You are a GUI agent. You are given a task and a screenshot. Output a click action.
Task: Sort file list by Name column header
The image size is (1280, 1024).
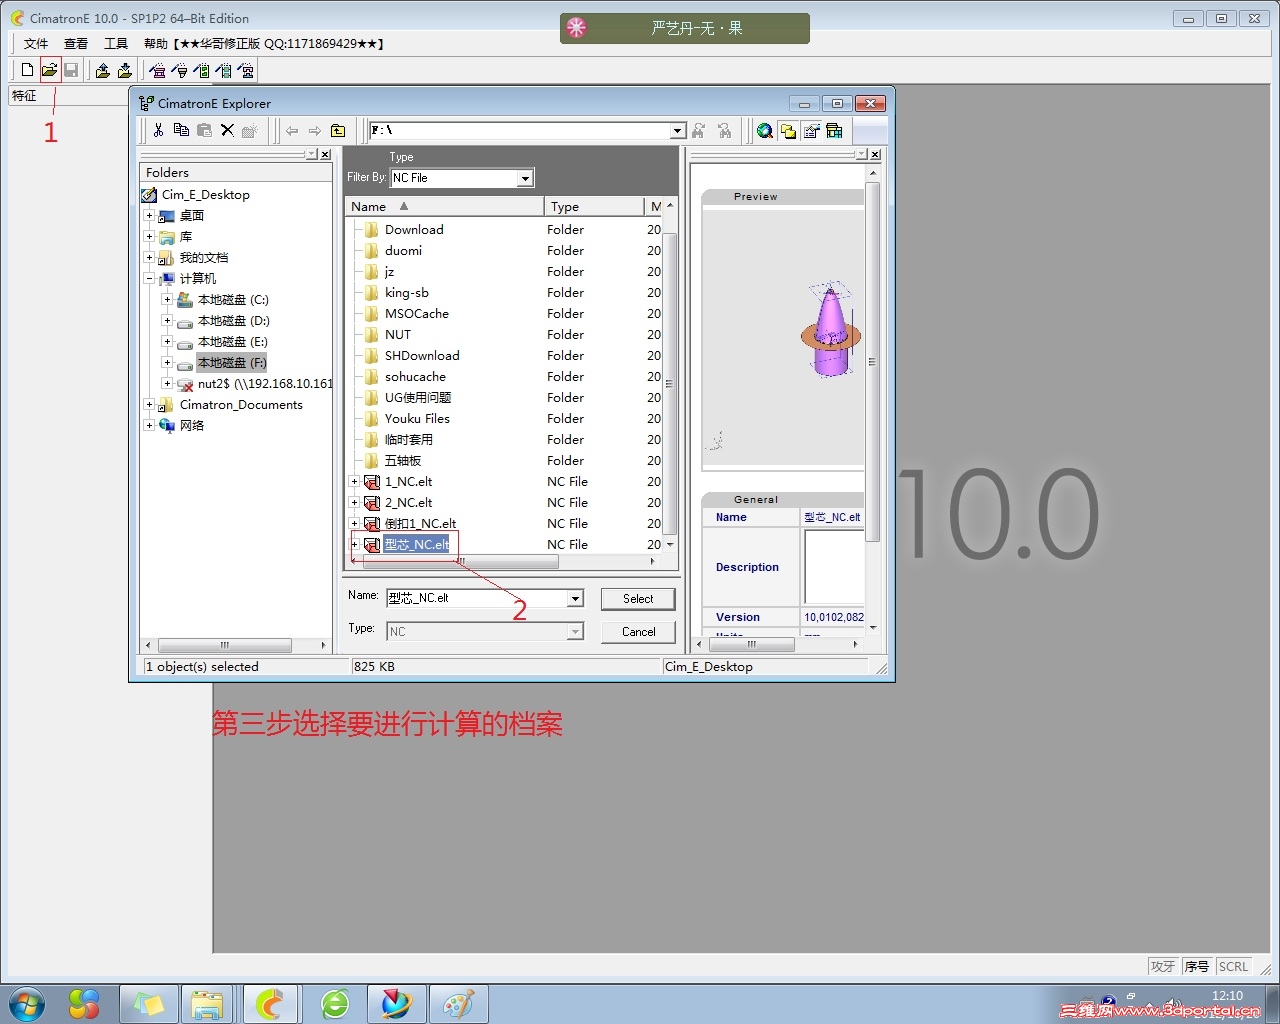click(445, 206)
